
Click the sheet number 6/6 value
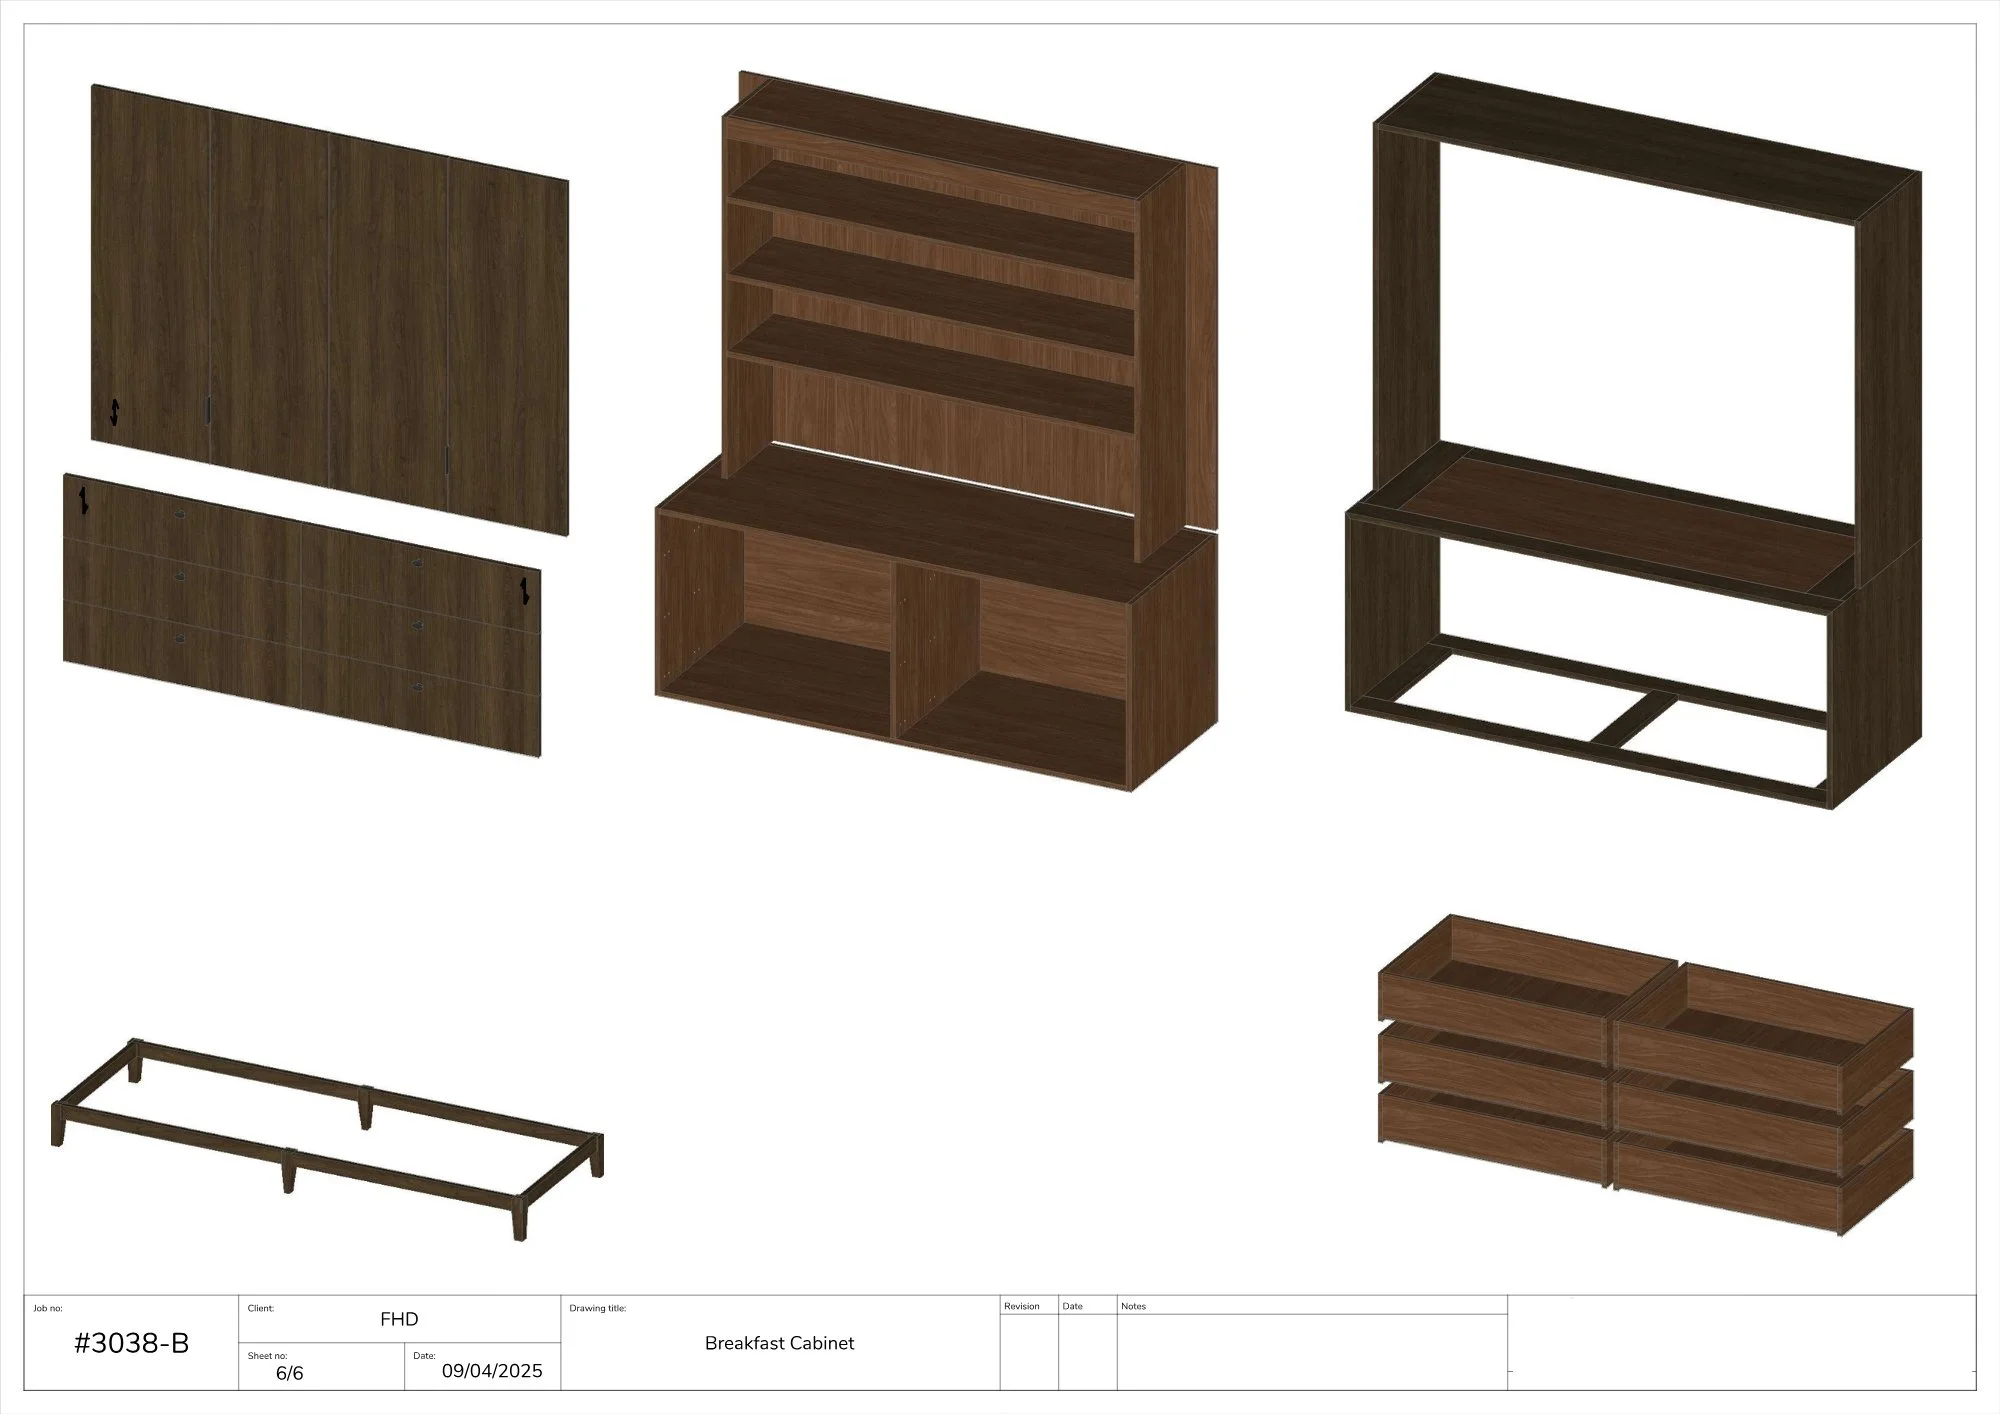[x=289, y=1374]
